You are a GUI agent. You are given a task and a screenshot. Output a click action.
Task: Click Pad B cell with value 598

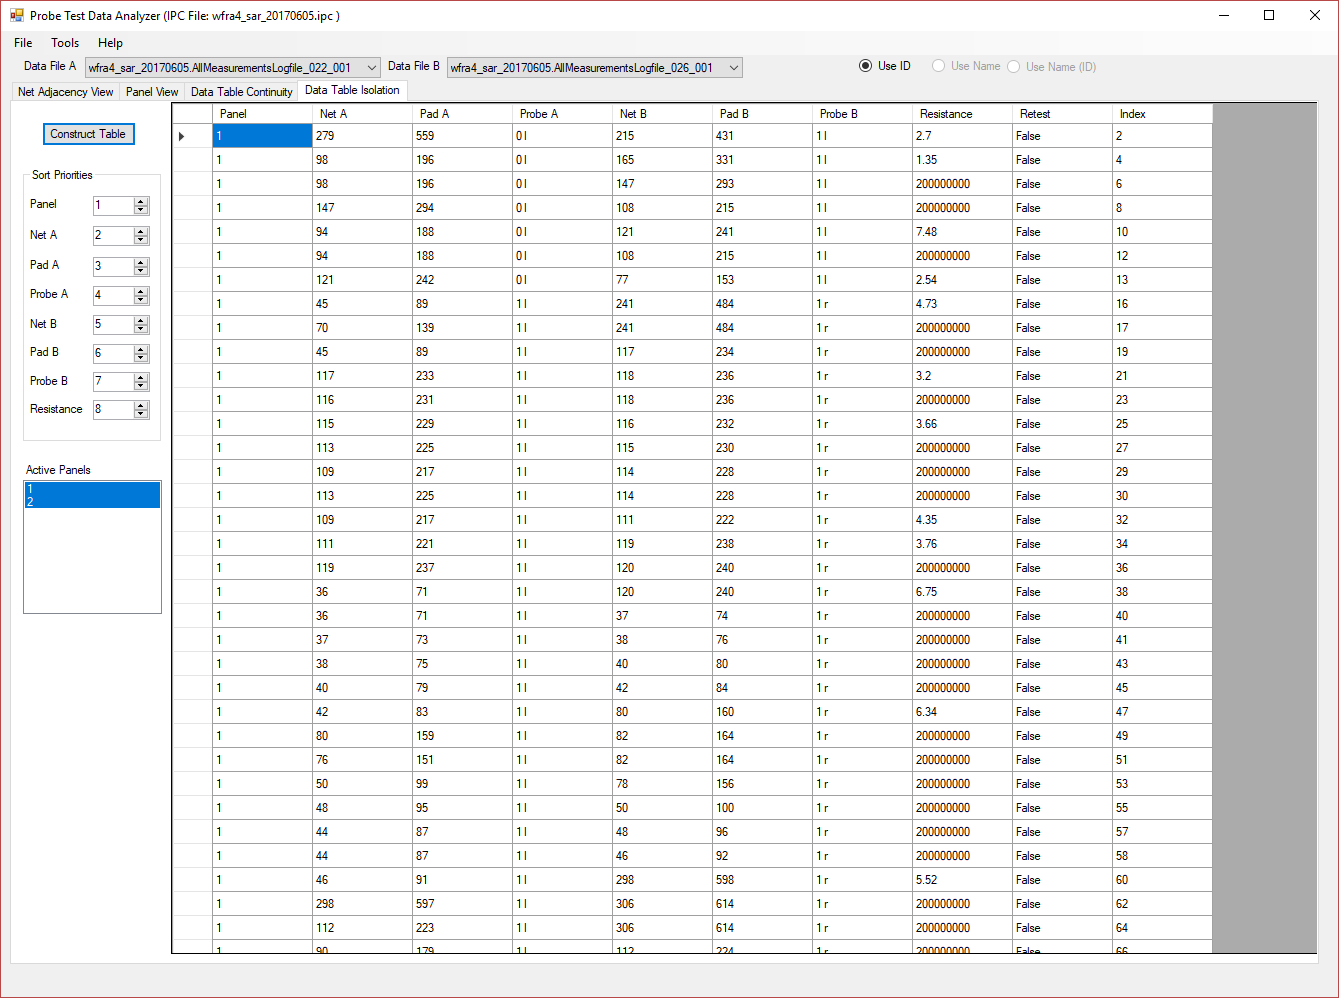tap(762, 880)
